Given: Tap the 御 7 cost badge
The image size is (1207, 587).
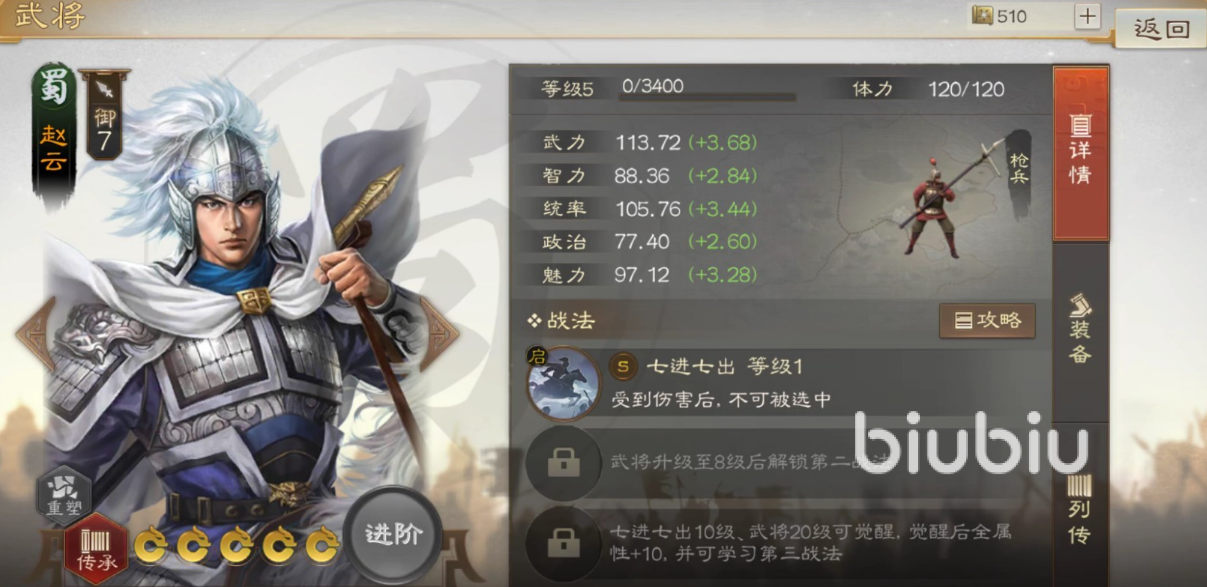Looking at the screenshot, I should pos(105,114).
